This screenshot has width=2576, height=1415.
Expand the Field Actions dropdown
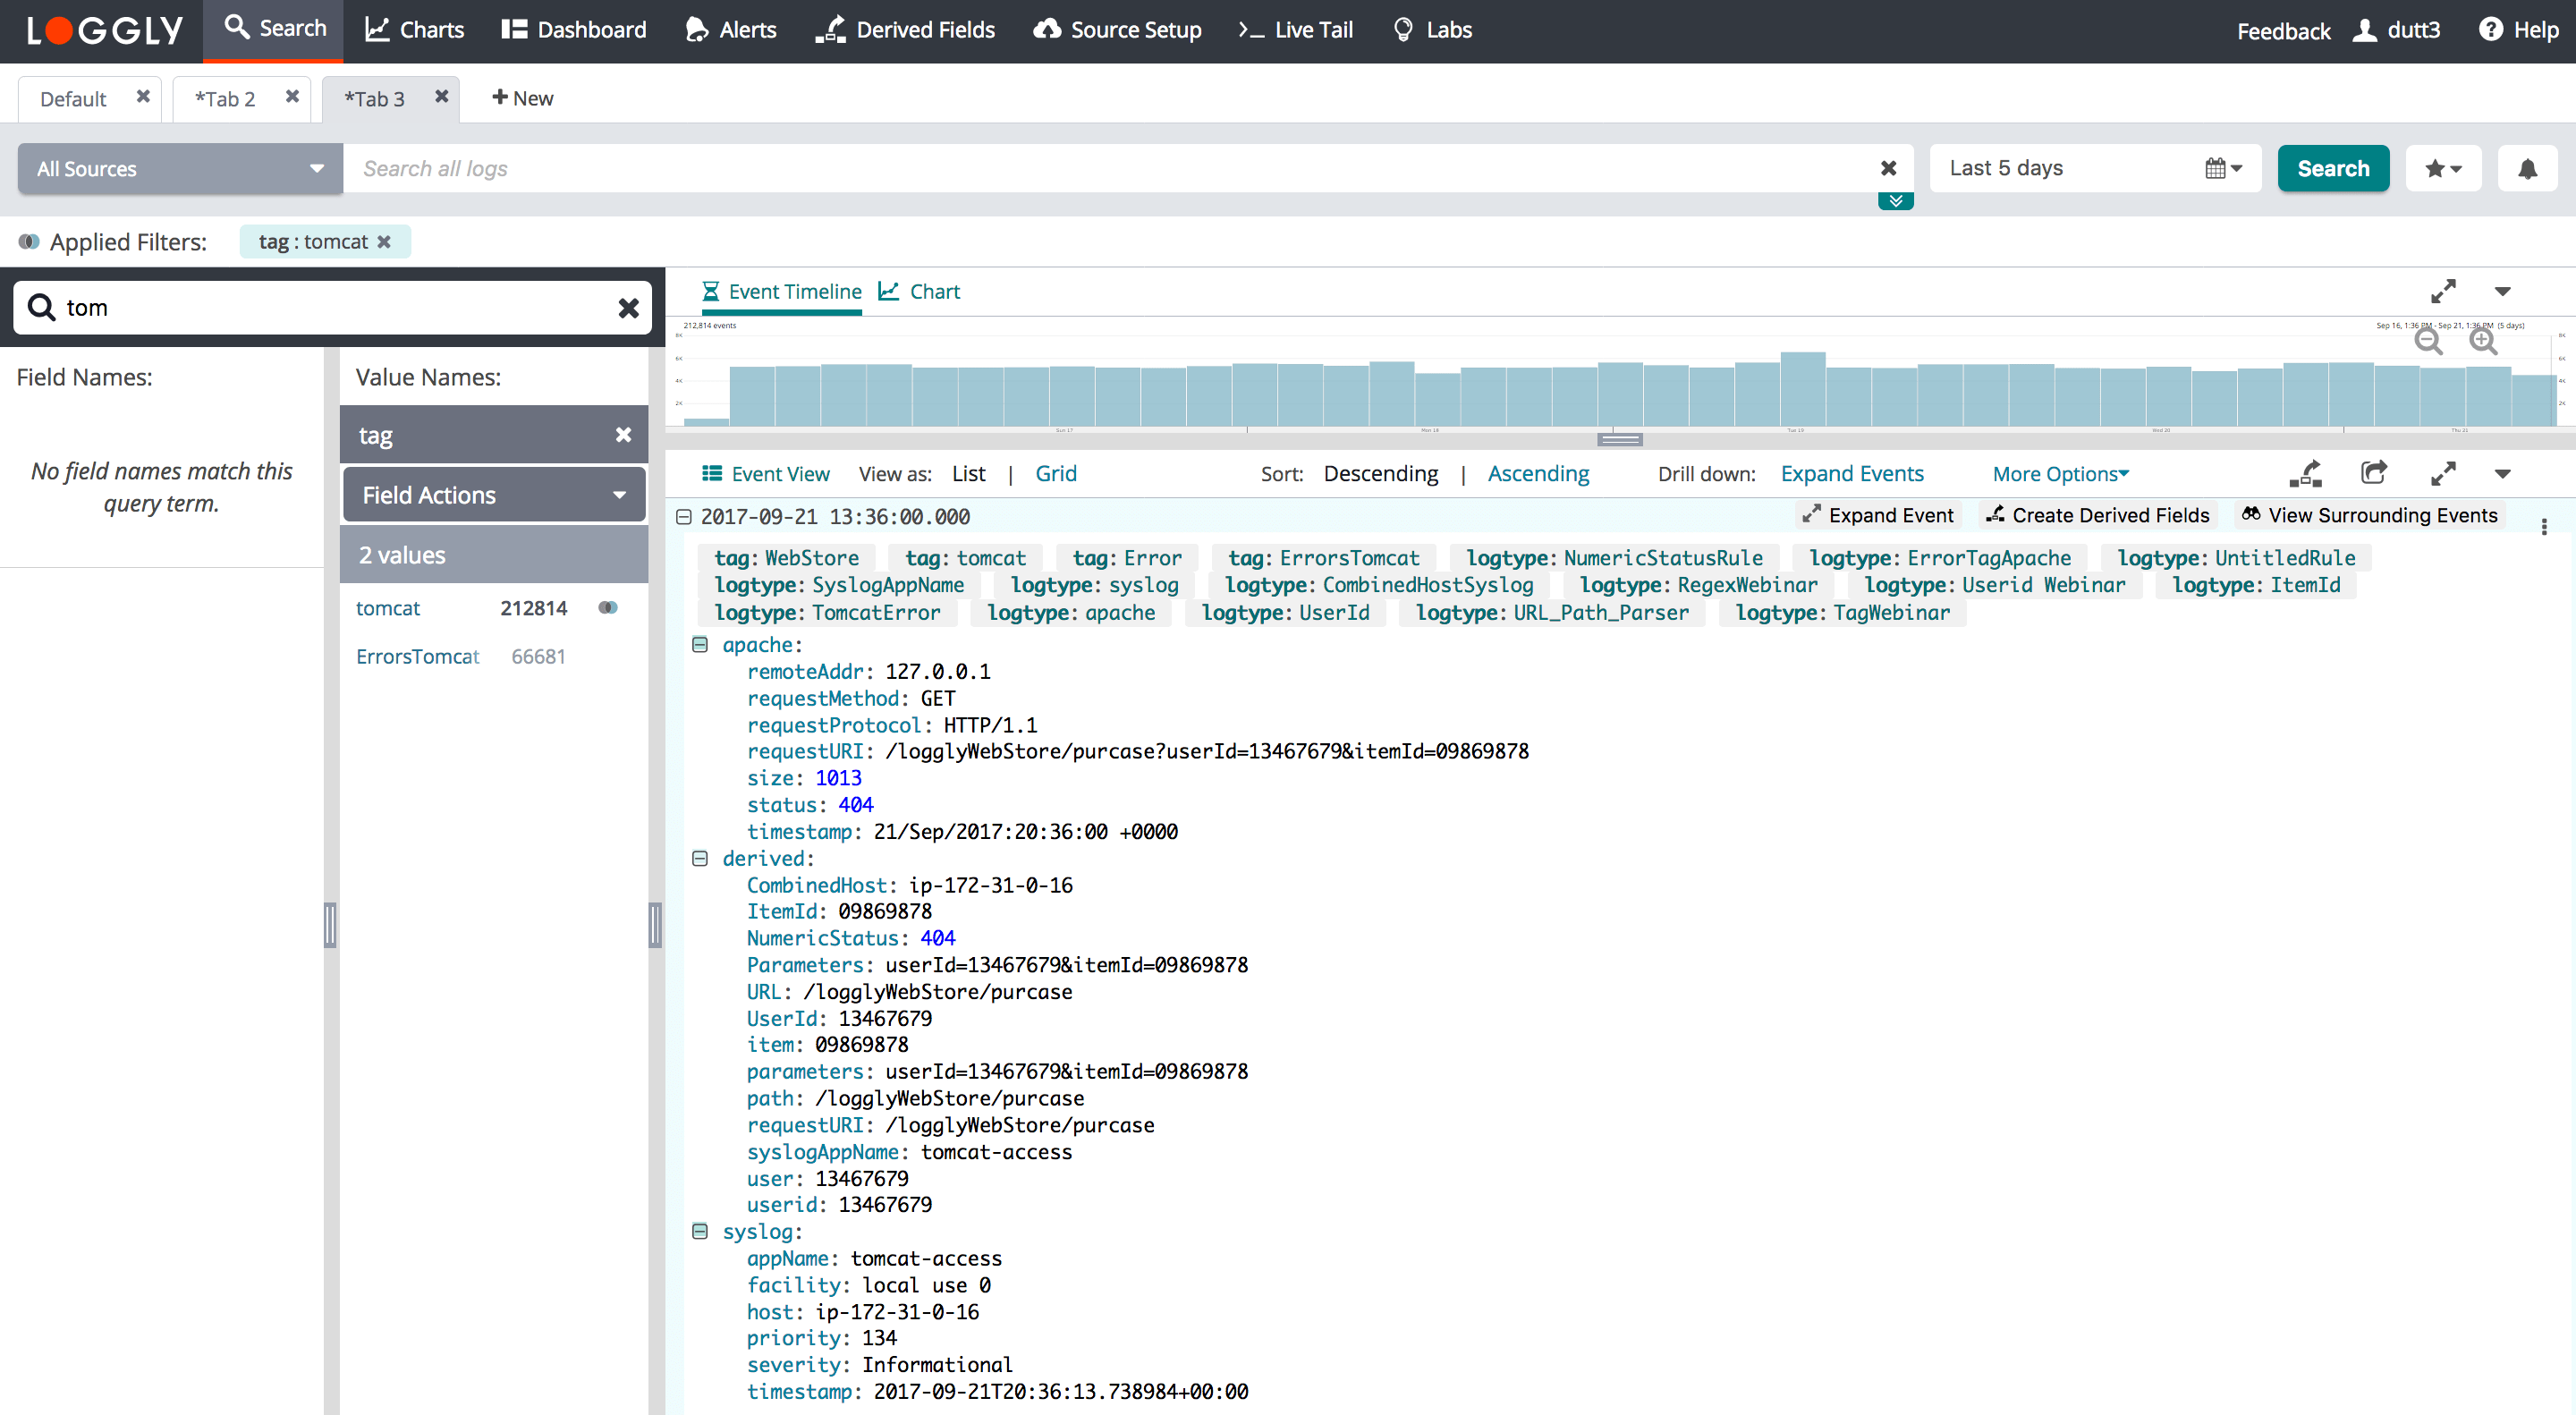[494, 495]
